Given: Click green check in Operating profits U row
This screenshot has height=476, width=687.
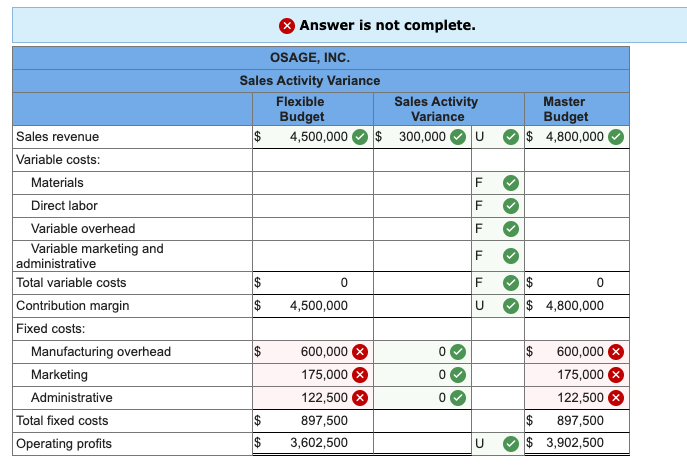Looking at the screenshot, I should point(511,444).
